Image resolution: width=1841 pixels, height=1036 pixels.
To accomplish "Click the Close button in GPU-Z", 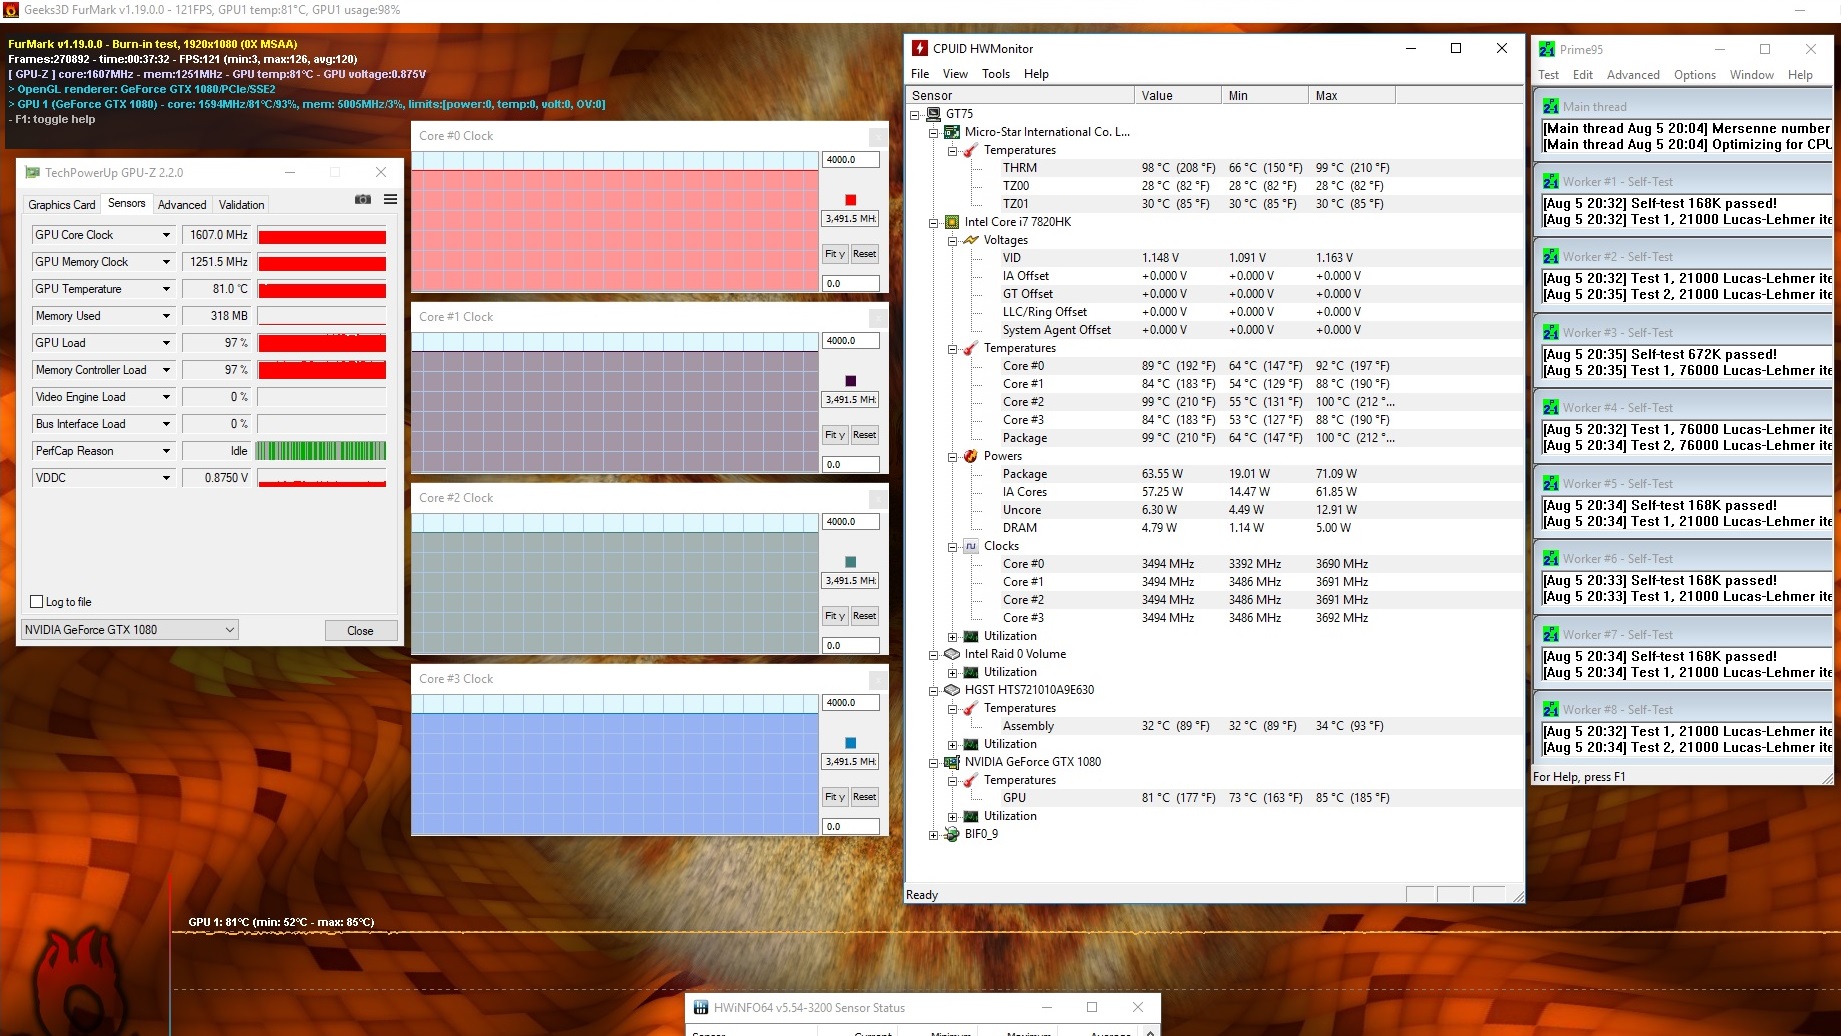I will pos(361,631).
